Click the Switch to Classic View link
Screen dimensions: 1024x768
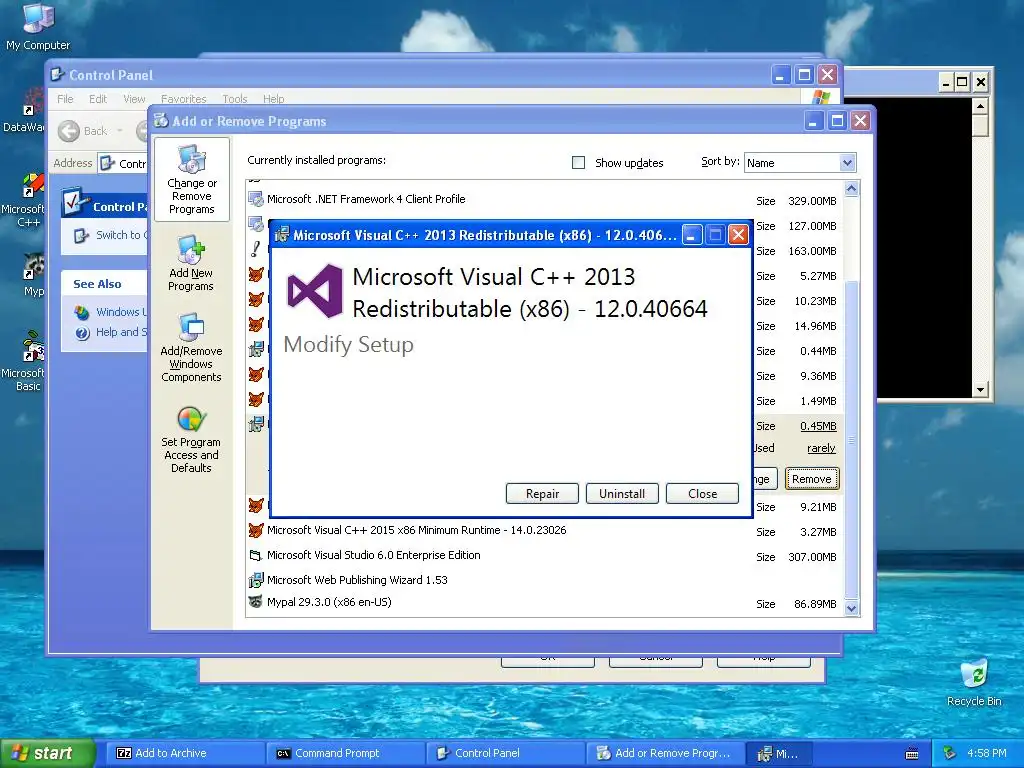pos(121,235)
